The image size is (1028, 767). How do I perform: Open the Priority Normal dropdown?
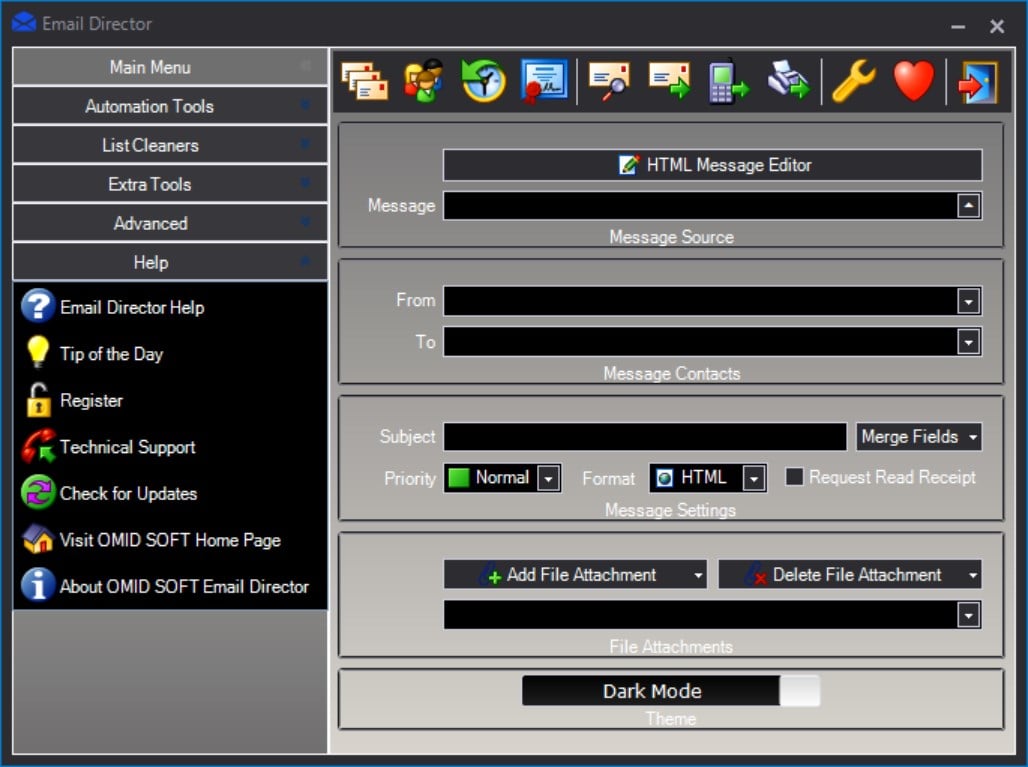[548, 479]
